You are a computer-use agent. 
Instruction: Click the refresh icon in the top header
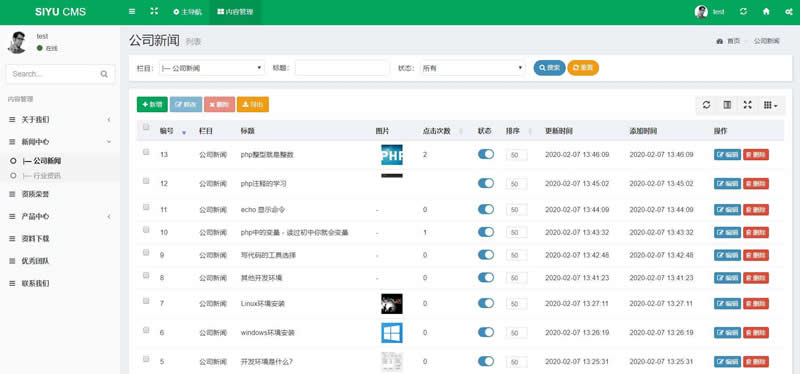pyautogui.click(x=743, y=12)
